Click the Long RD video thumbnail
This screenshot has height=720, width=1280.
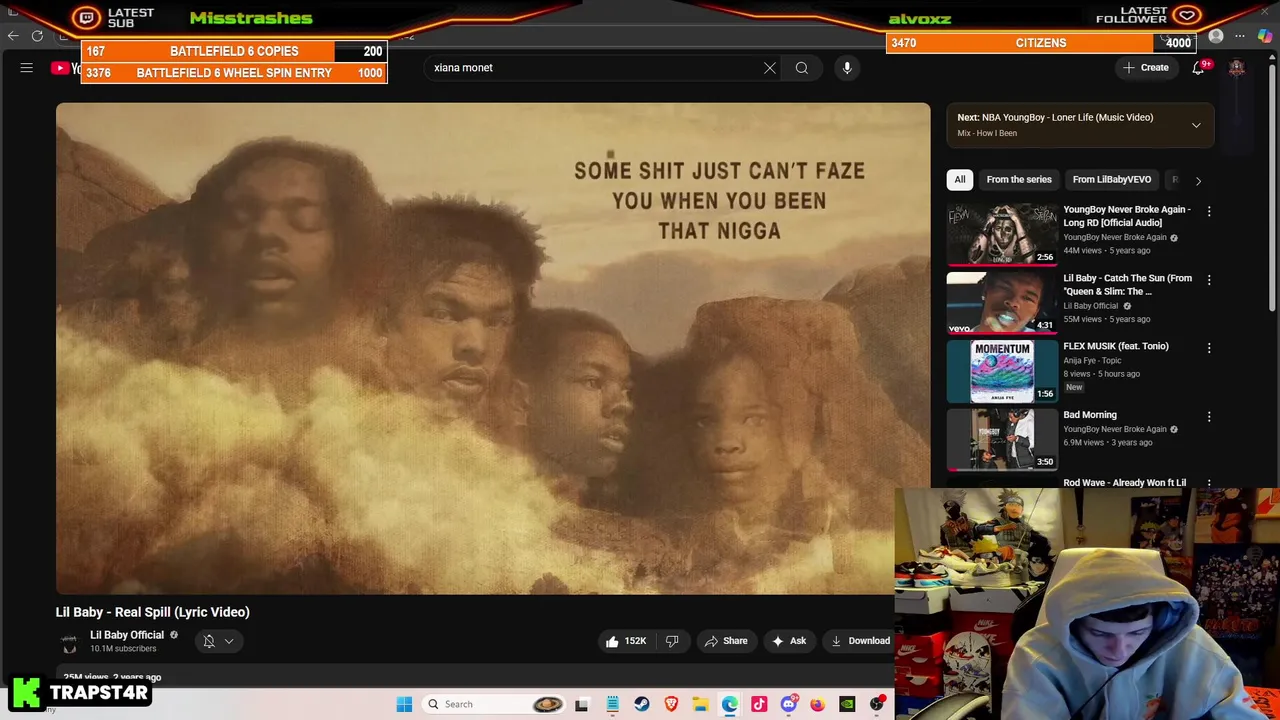1002,234
